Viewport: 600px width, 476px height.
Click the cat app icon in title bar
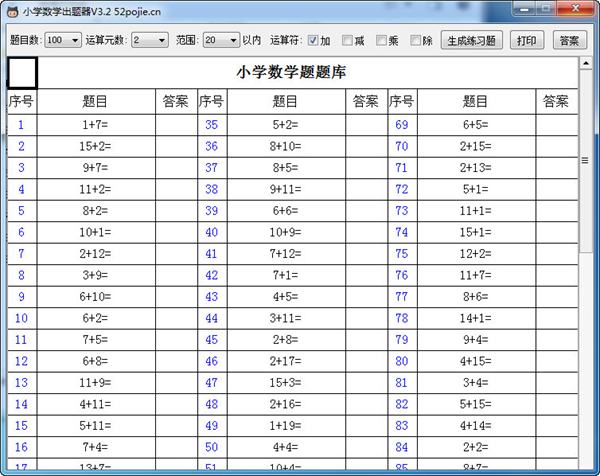click(13, 11)
